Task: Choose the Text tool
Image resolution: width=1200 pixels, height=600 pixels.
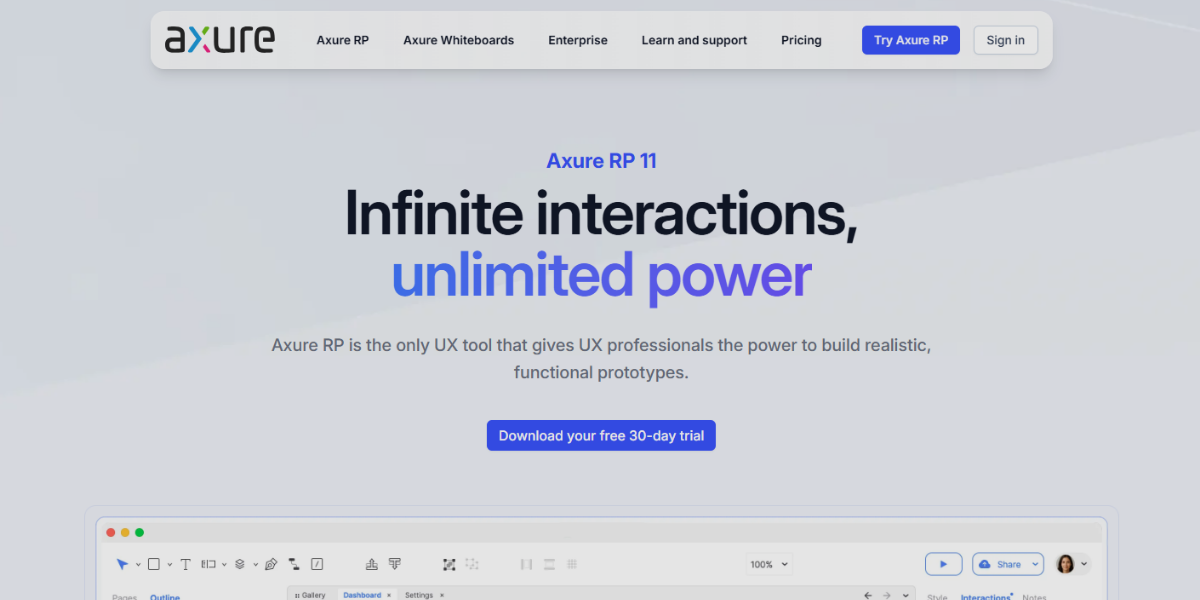Action: pos(185,564)
